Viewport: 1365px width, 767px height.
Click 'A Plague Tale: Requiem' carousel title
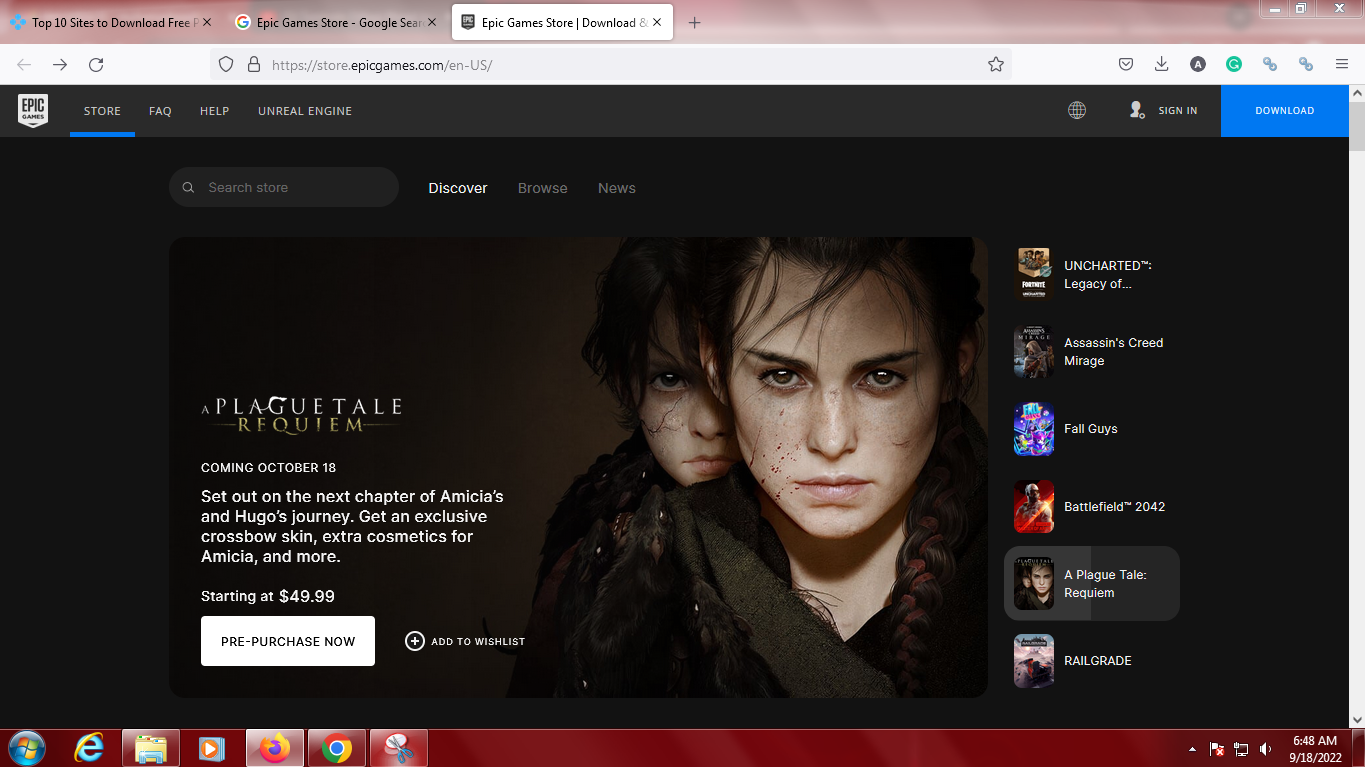(x=1105, y=584)
